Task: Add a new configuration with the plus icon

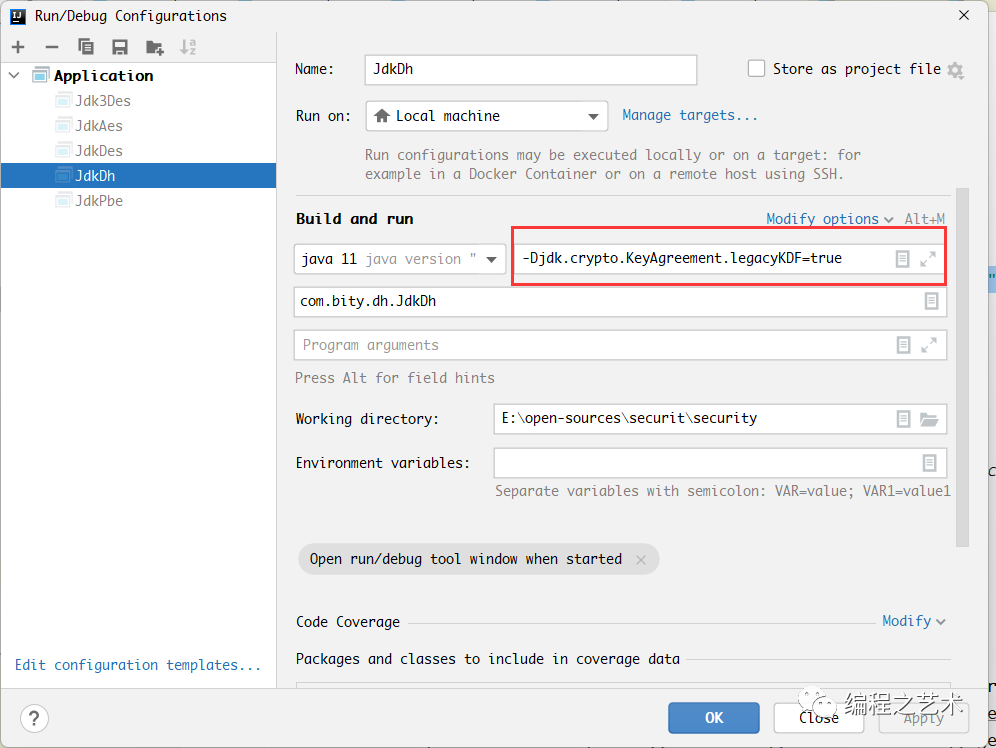Action: [18, 47]
